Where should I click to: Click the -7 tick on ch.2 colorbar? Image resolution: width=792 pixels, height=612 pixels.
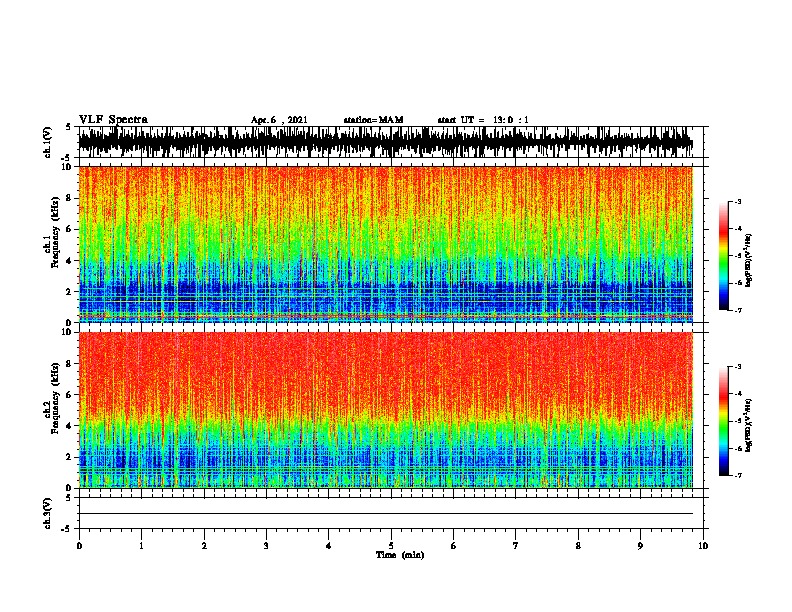click(x=737, y=475)
